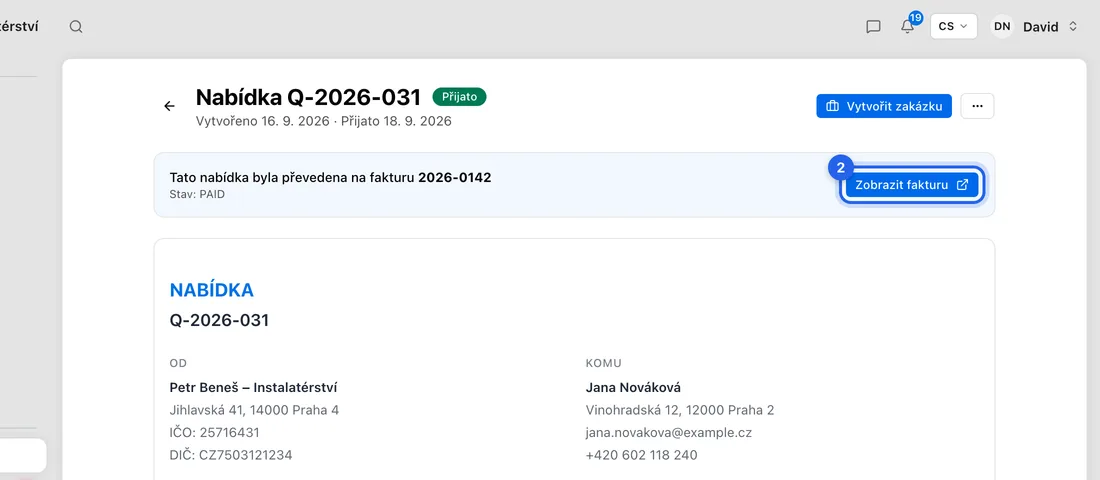The image size is (1100, 480).
Task: Click the blue NABÍDKA heading
Action: click(212, 290)
